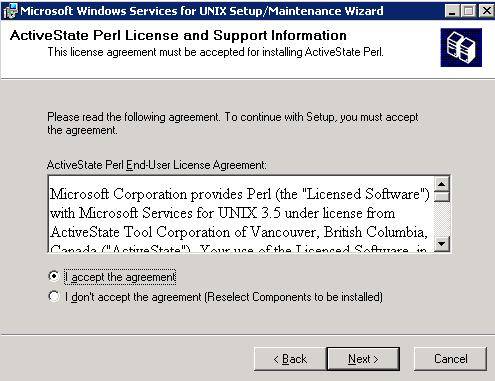Minimize the Setup/Maintenance Wizard window
The width and height of the screenshot is (495, 381).
point(452,11)
